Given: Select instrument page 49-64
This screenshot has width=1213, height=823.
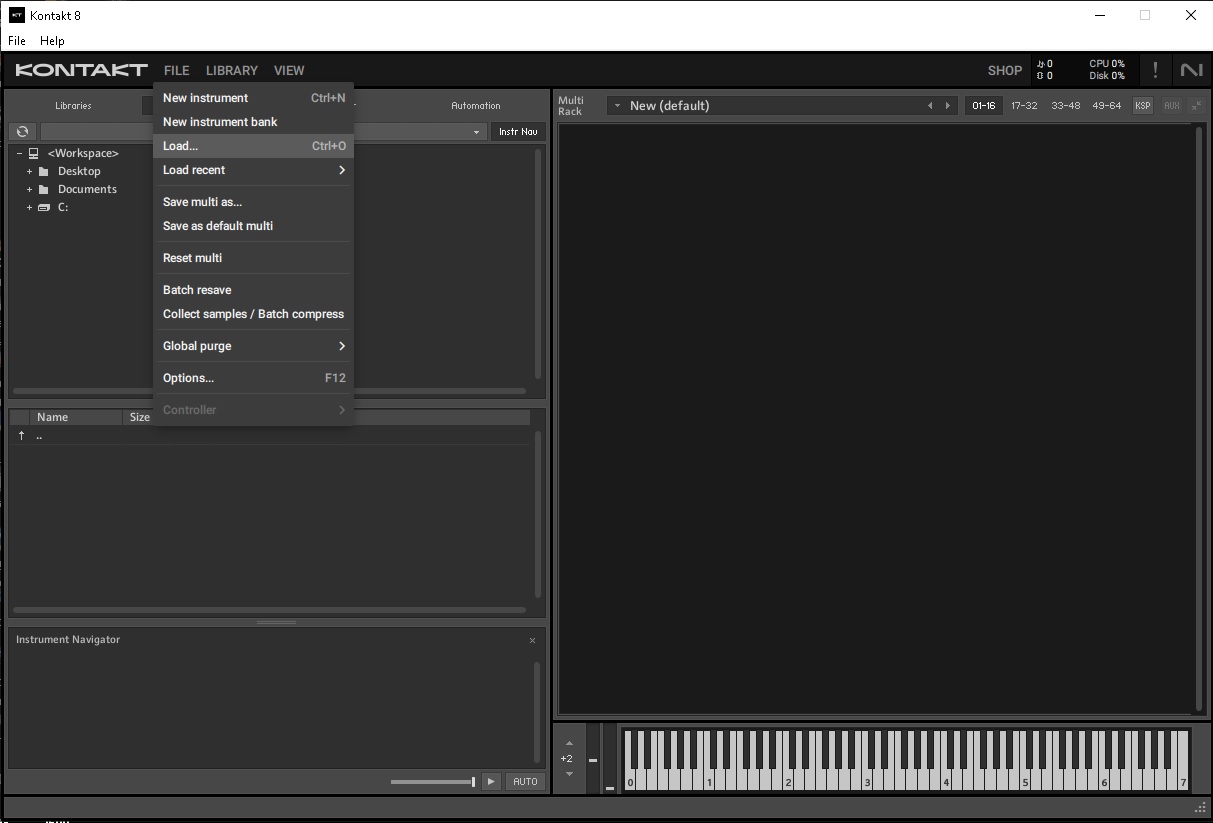Looking at the screenshot, I should point(1107,105).
